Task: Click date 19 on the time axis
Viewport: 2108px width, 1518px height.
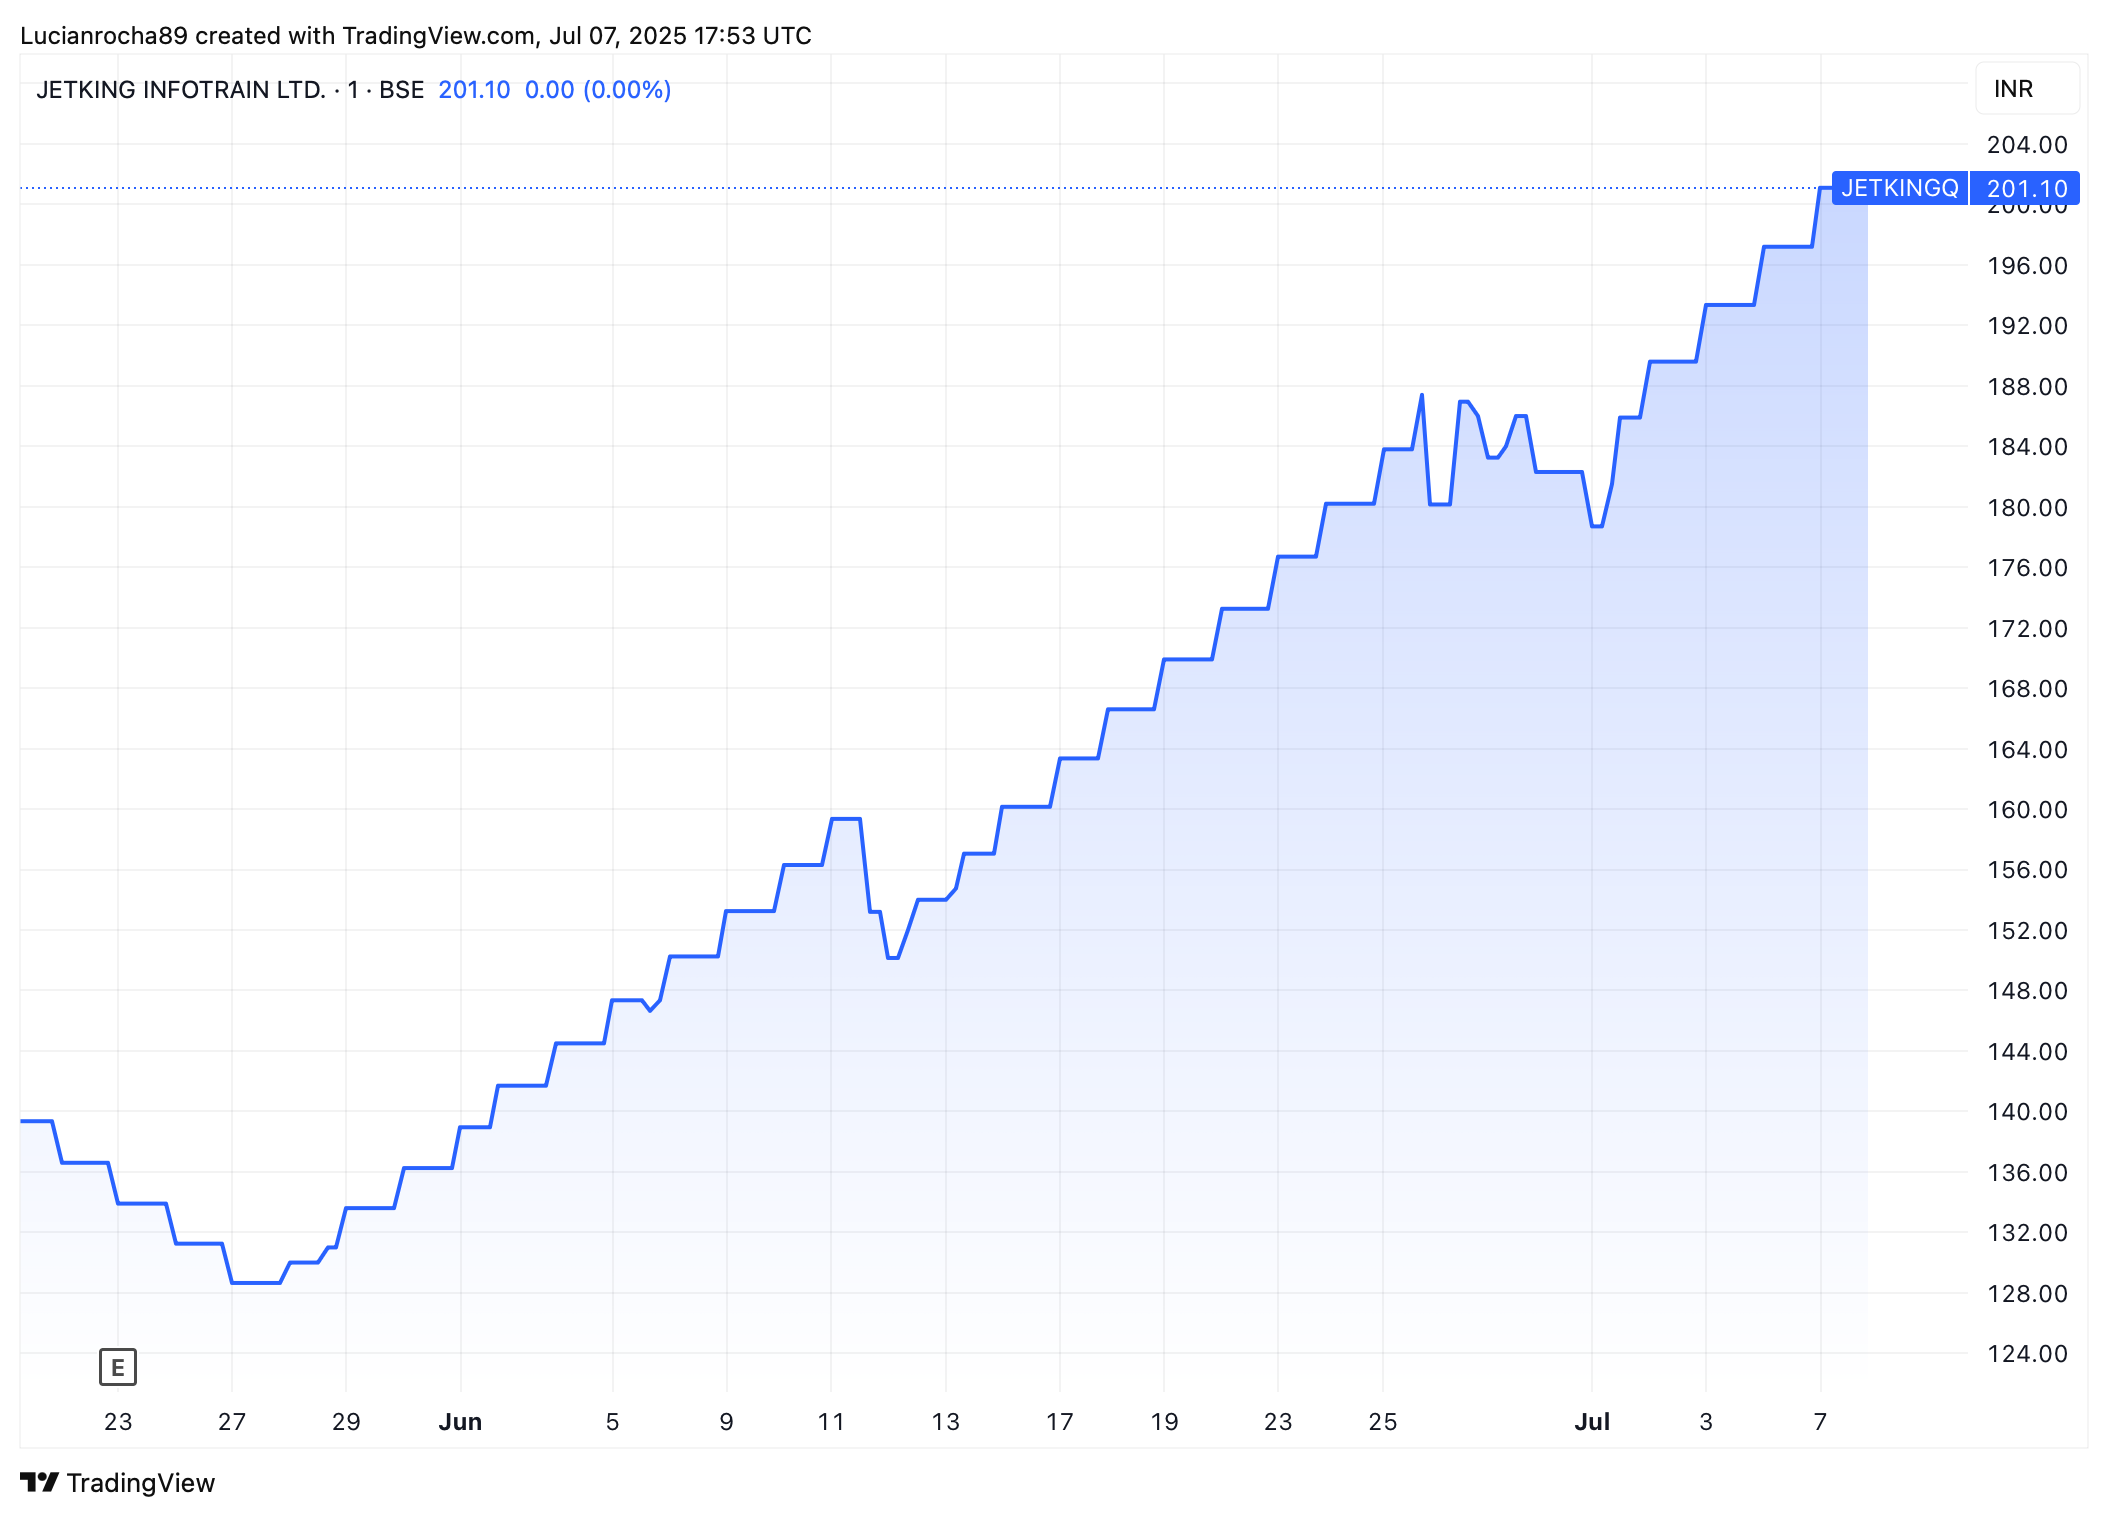Action: (x=1164, y=1422)
